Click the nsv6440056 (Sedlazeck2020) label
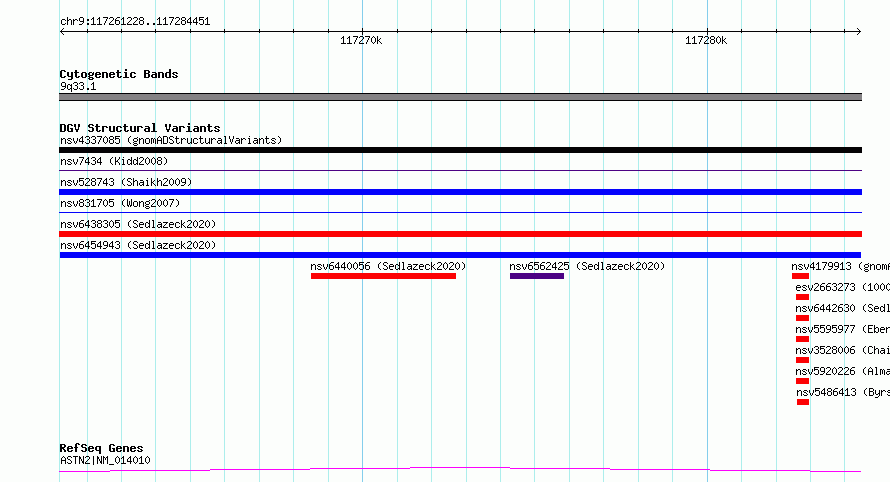The height and width of the screenshot is (482, 890). pos(388,266)
